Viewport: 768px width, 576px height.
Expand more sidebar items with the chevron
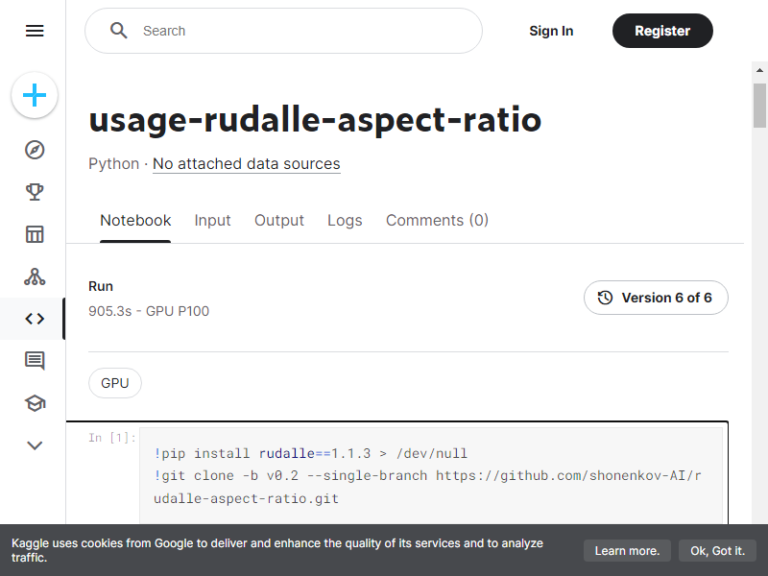point(34,445)
